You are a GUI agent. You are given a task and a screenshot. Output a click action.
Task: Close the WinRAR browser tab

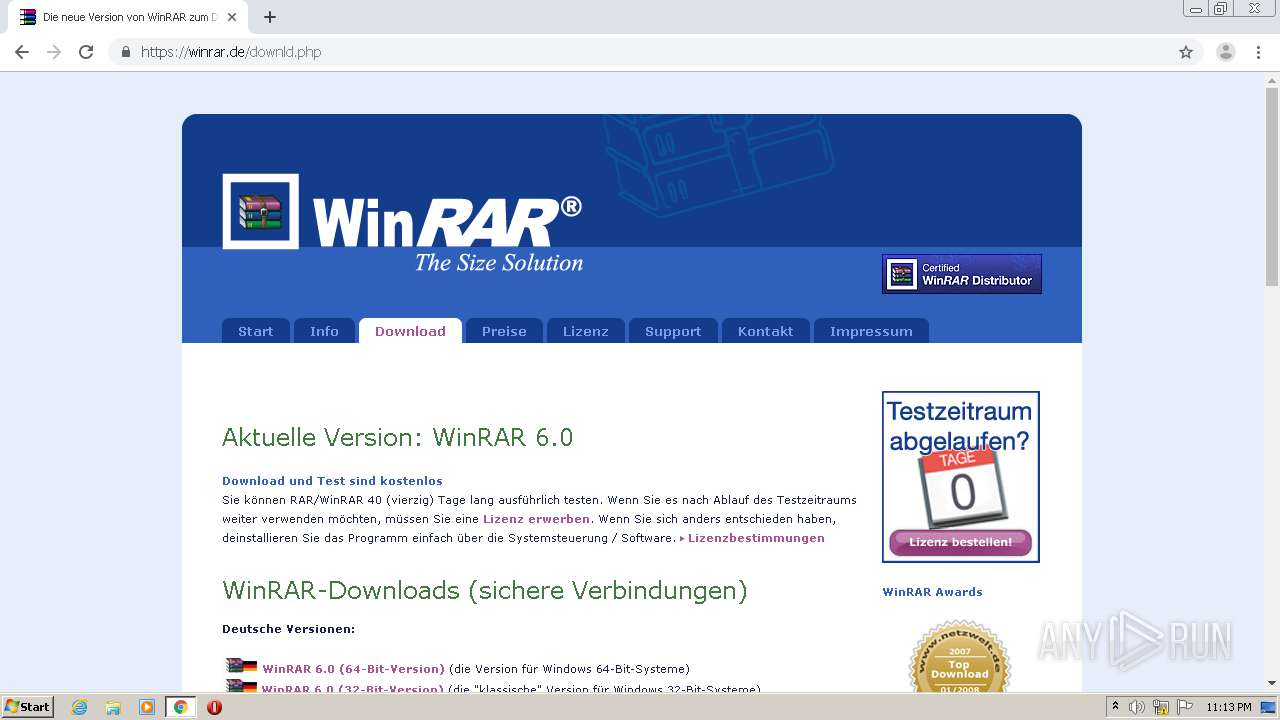pos(232,17)
